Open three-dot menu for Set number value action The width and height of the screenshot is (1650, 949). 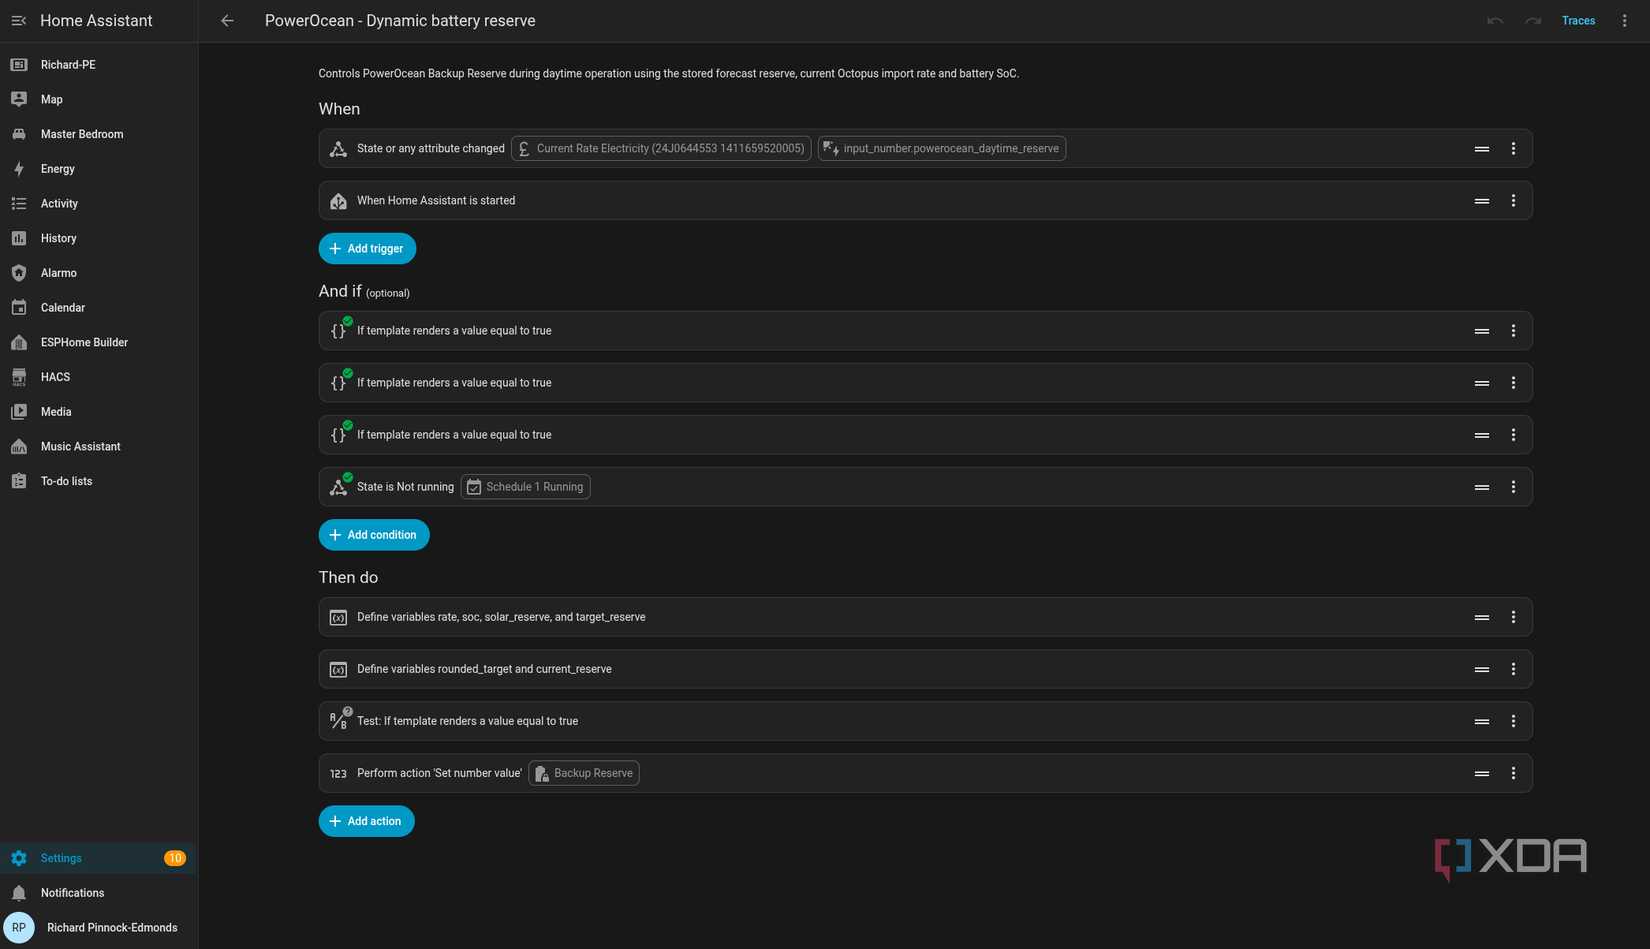pyautogui.click(x=1513, y=773)
